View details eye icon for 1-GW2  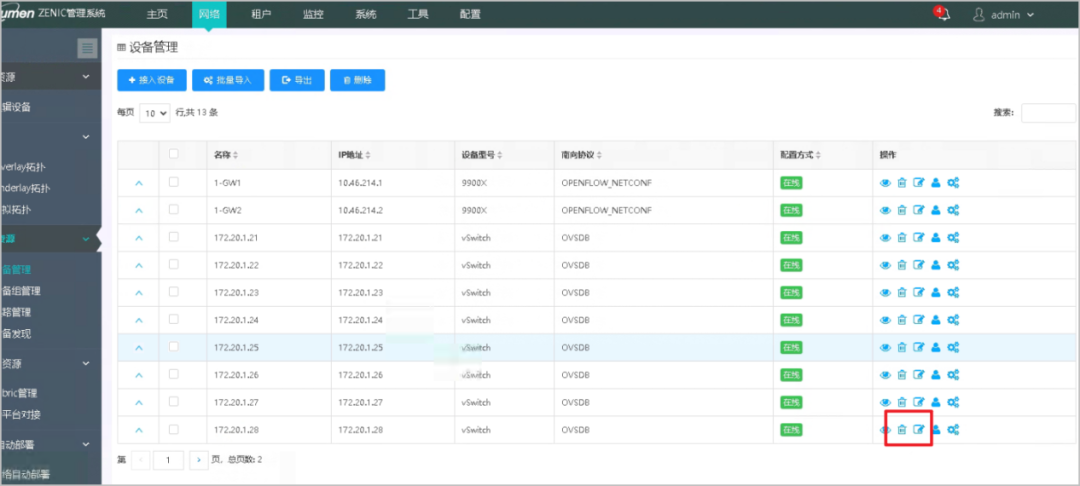(x=886, y=211)
